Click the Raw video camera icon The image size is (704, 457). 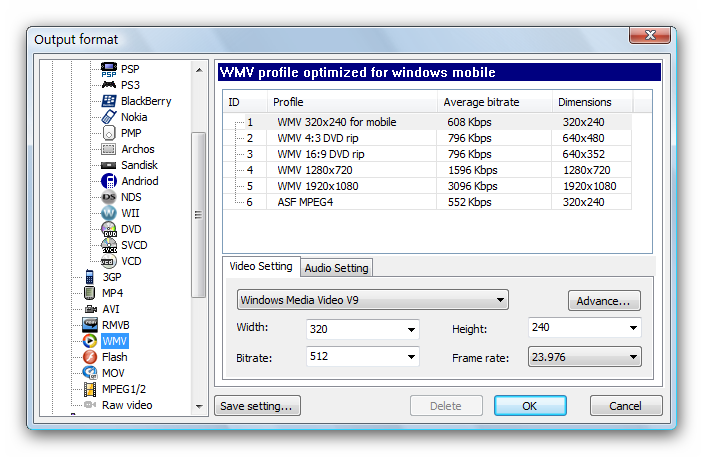coord(90,405)
